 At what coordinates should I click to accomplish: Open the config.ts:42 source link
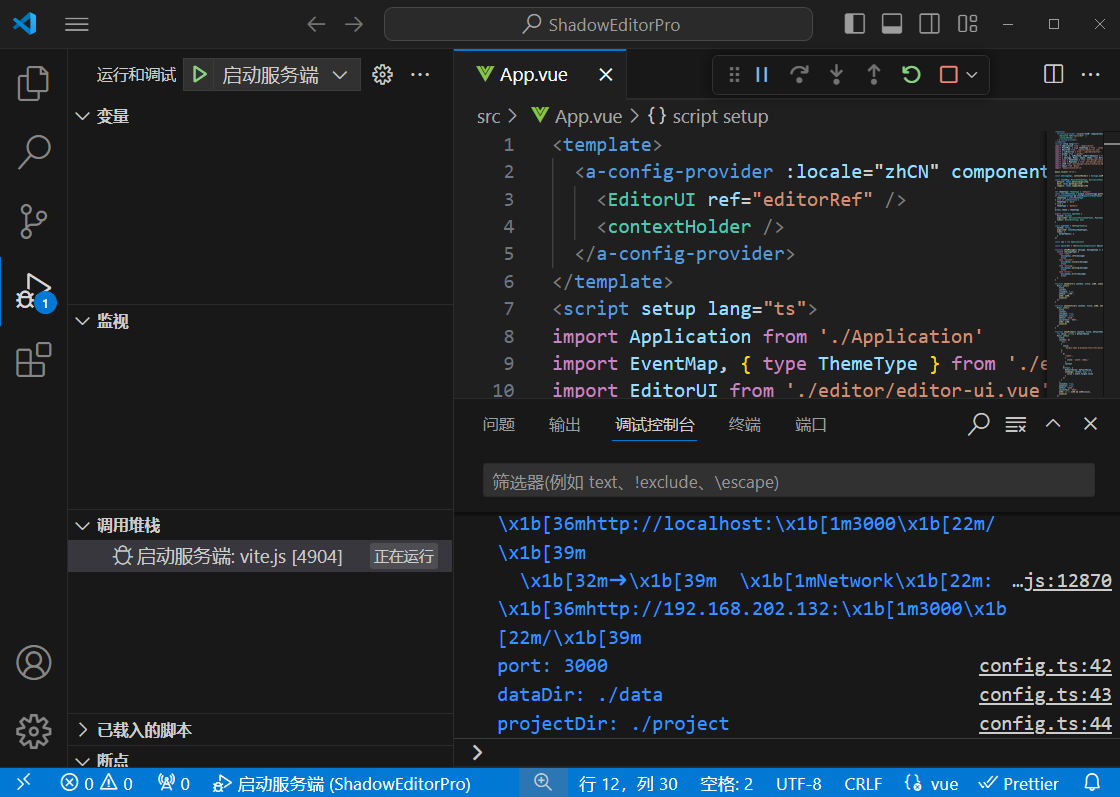1045,666
